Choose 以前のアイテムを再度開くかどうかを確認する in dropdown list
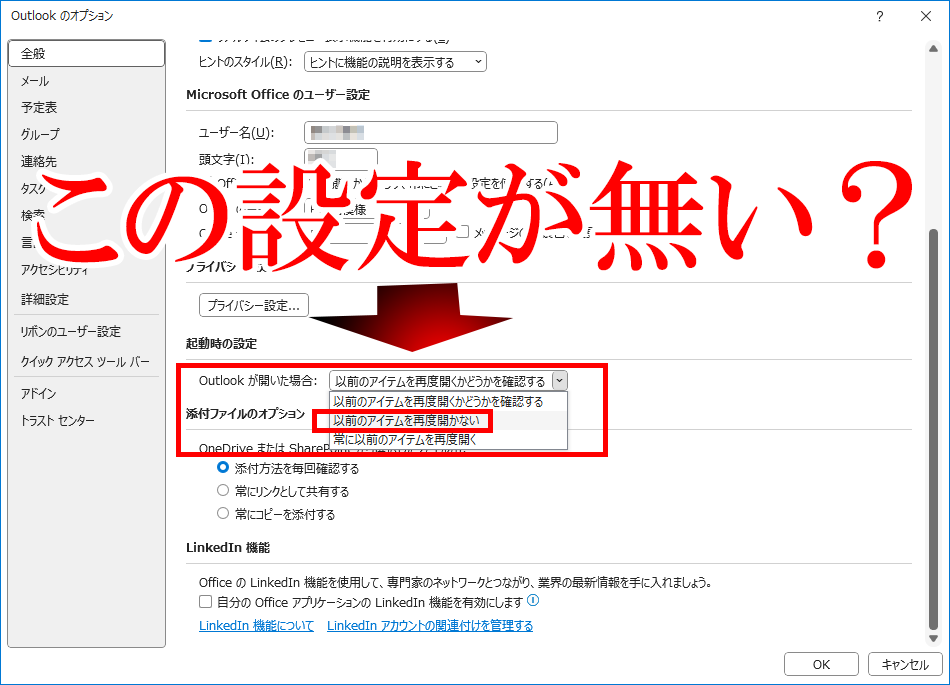Screen dimensions: 950x685 (448, 402)
